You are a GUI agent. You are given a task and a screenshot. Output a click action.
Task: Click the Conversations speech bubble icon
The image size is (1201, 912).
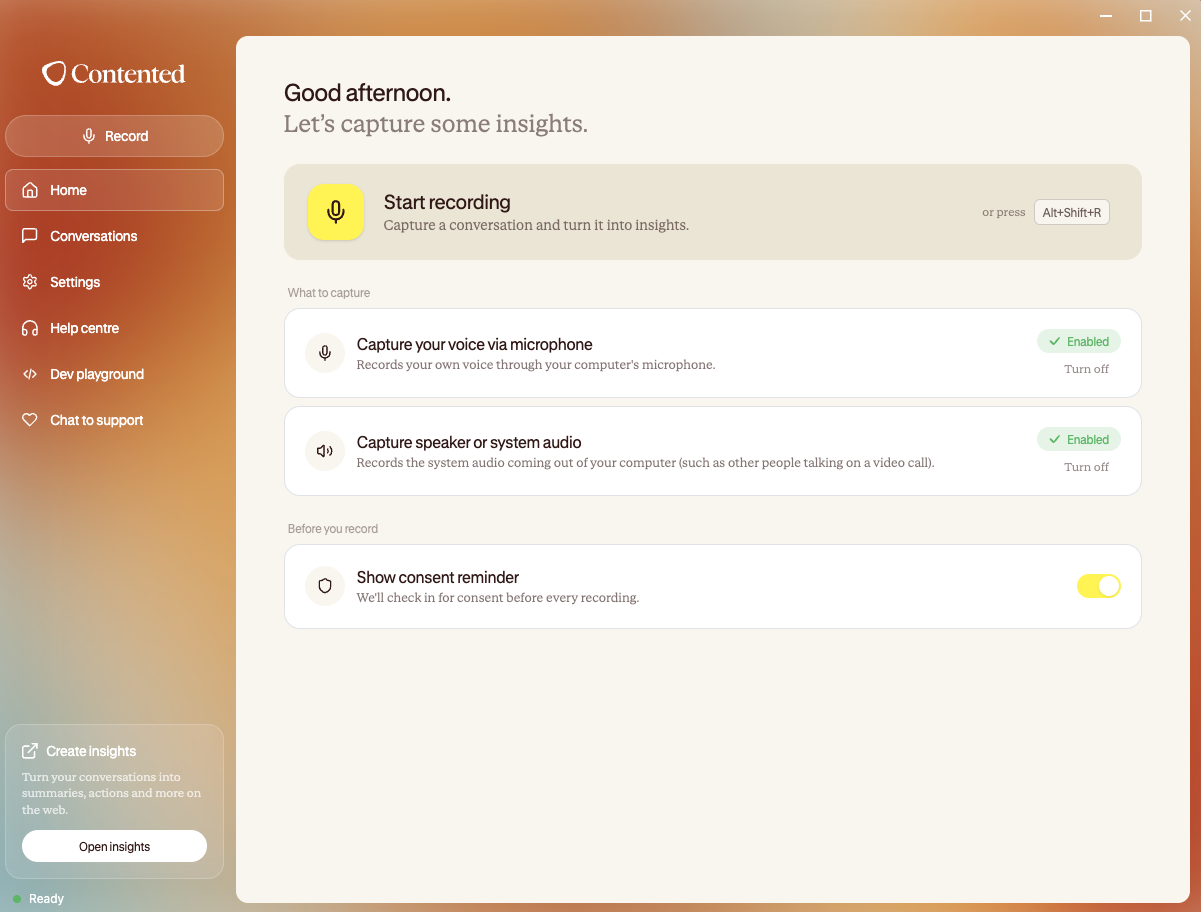coord(31,236)
